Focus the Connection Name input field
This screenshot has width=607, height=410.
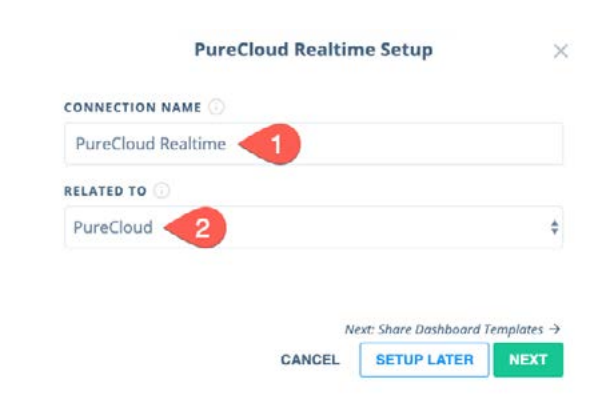pyautogui.click(x=314, y=144)
